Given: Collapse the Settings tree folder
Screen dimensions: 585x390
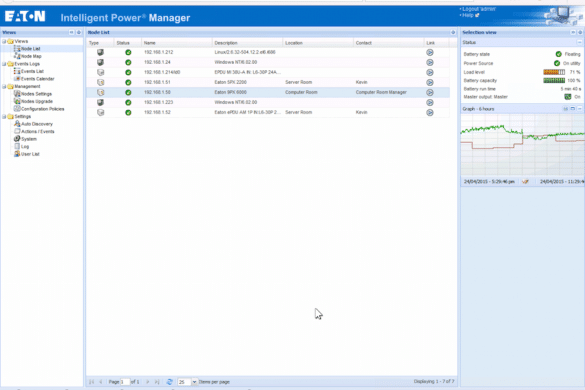Looking at the screenshot, I should [x=4, y=117].
